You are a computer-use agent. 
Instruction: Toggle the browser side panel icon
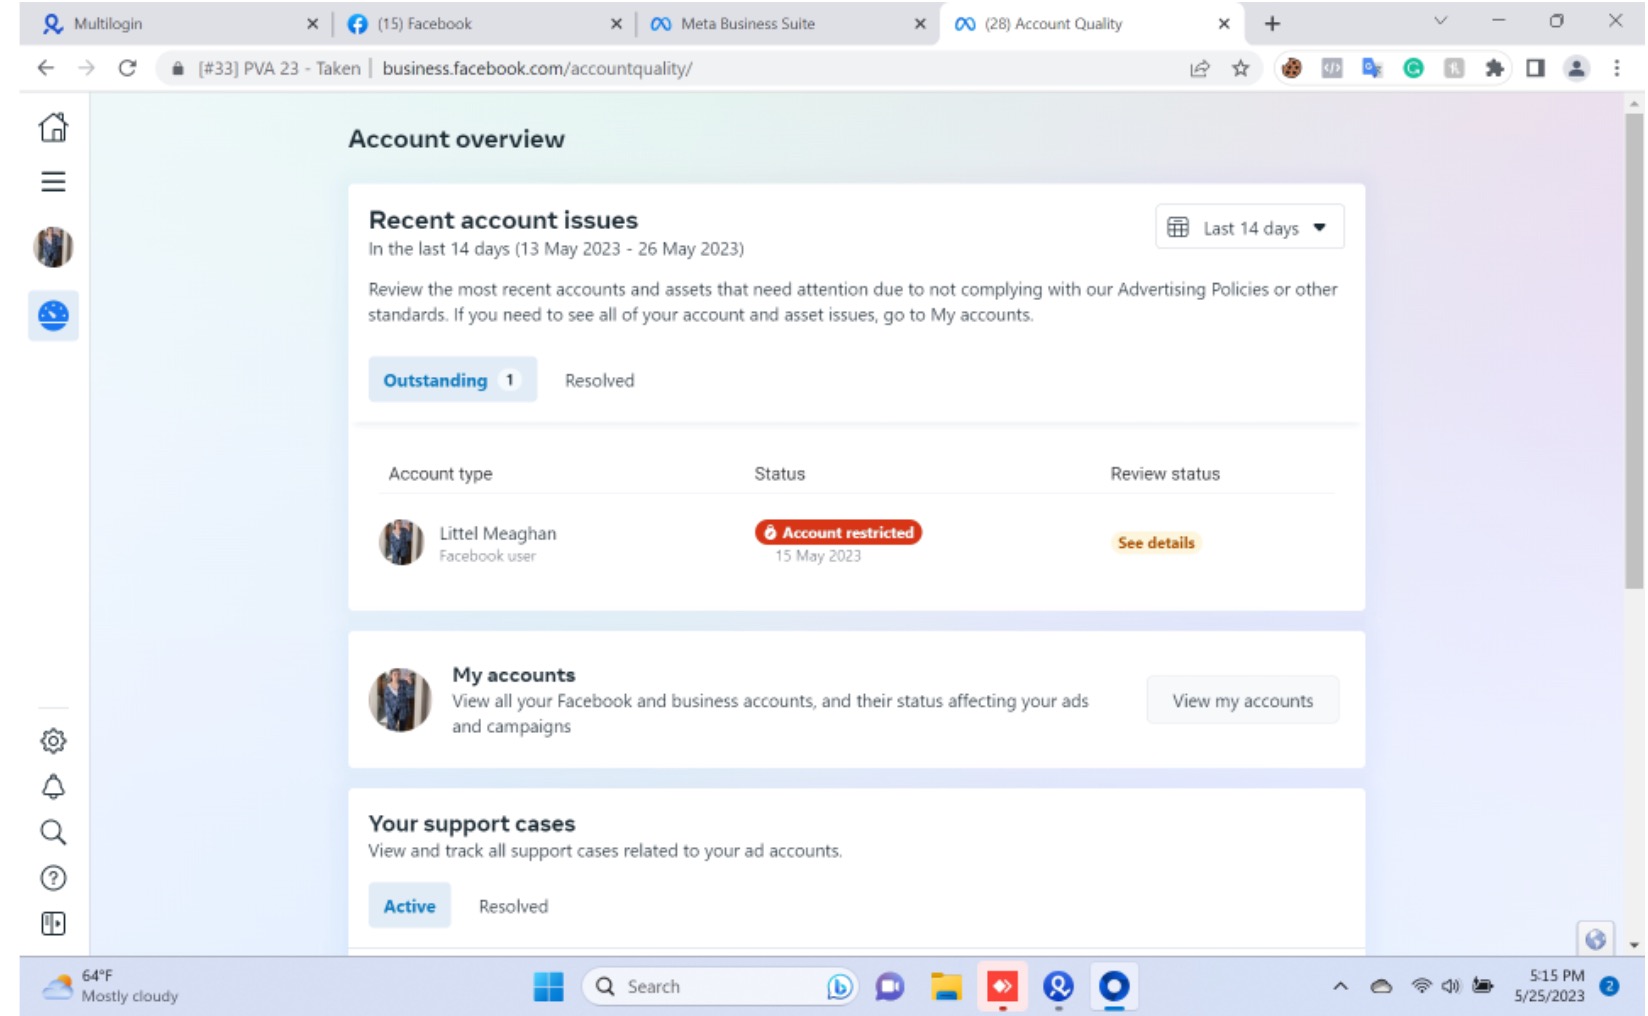click(x=1535, y=68)
